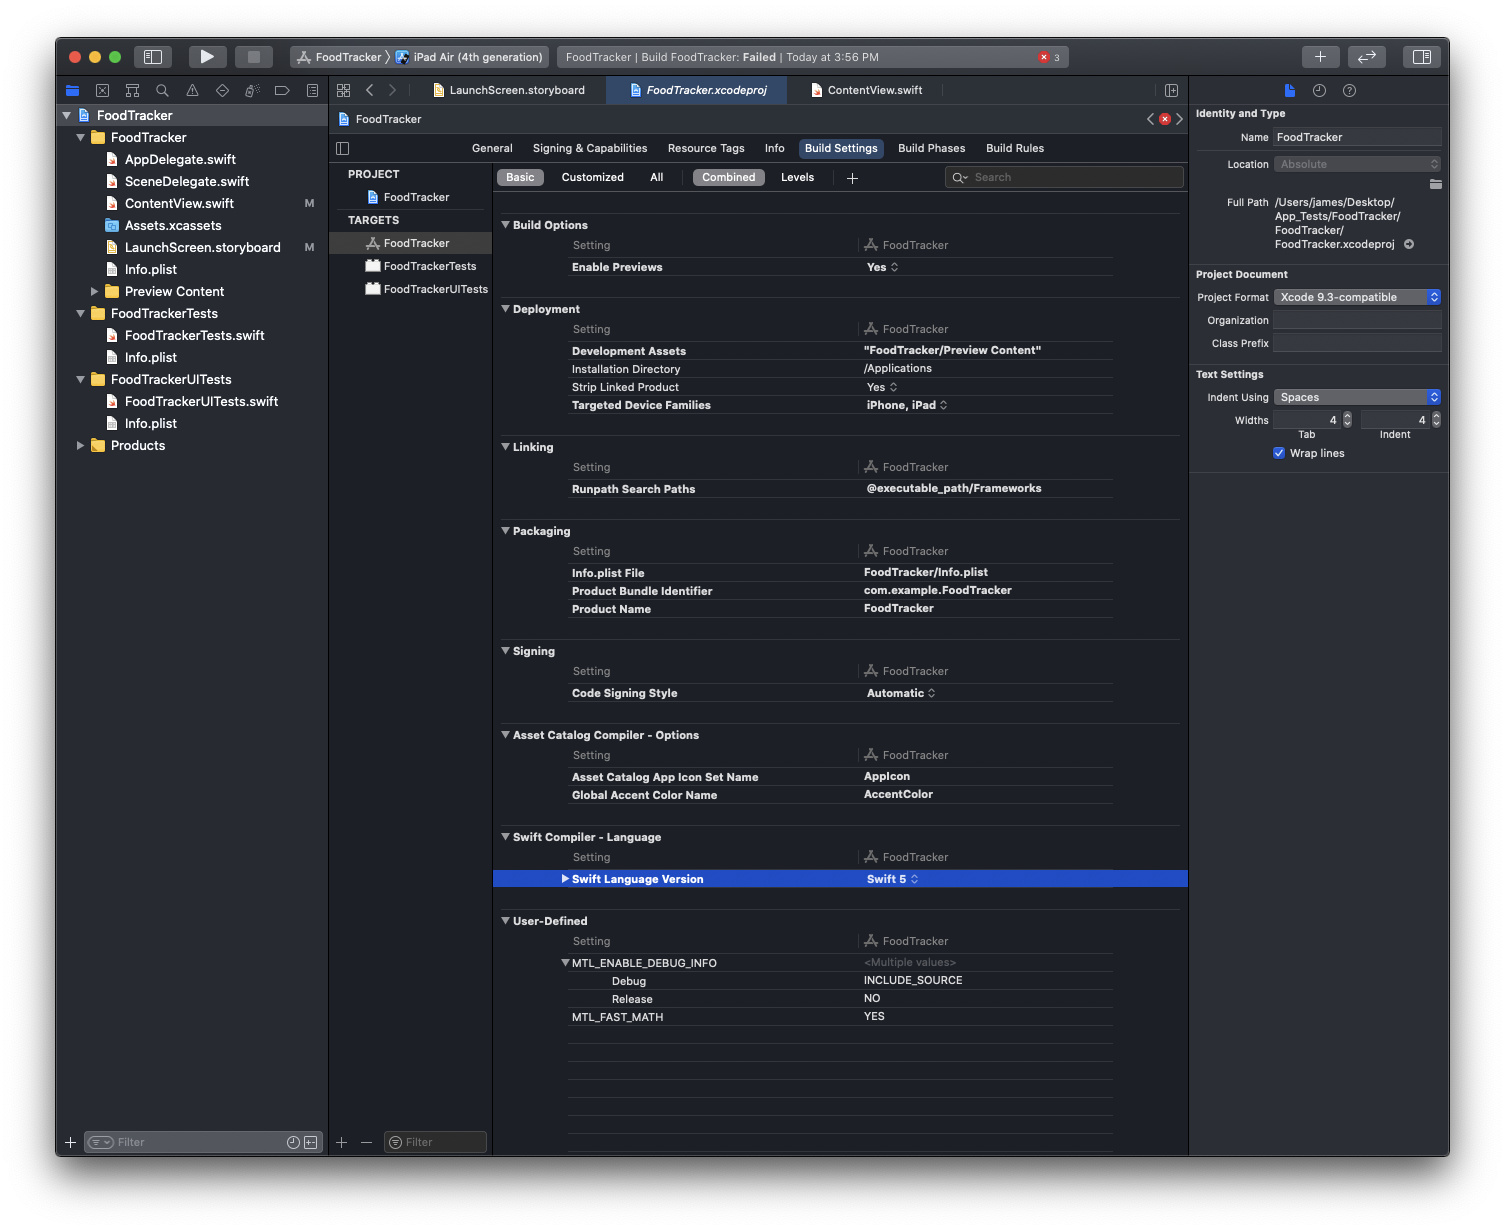Click the red error badge in jump bar
The height and width of the screenshot is (1230, 1505).
click(x=1165, y=119)
